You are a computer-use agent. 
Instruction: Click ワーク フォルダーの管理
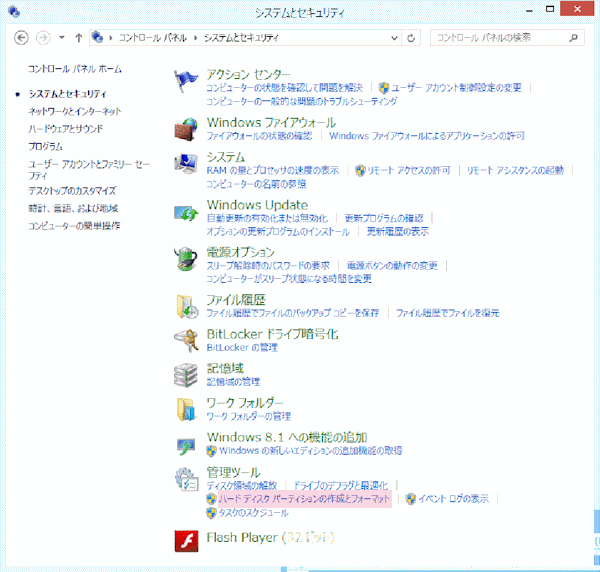(249, 416)
